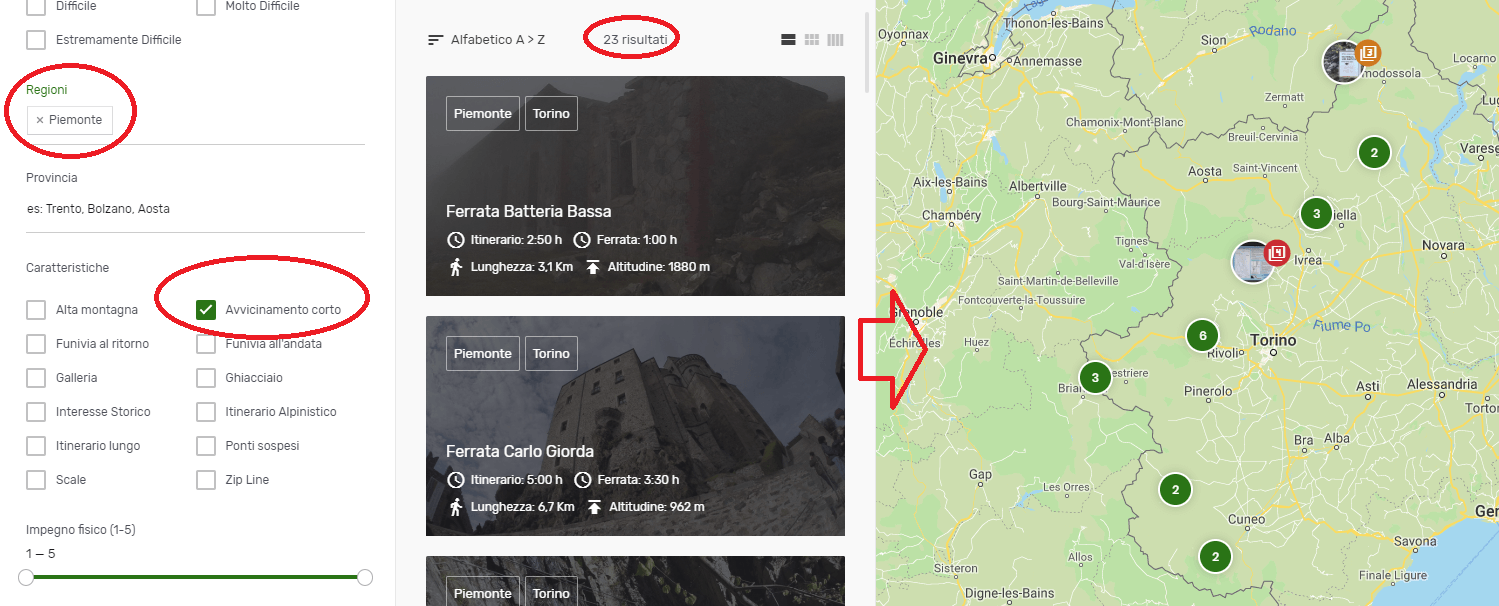Remove the Piemonte region tag via x
Screen dimensions: 1499x606
click(x=40, y=120)
